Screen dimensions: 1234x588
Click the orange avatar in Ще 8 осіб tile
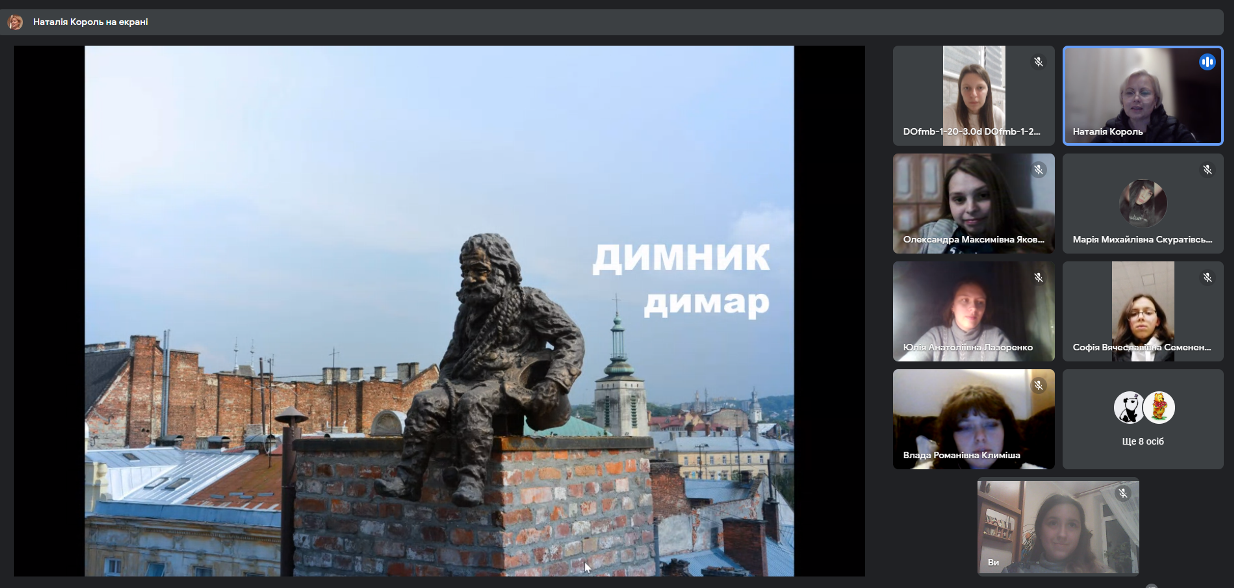(1158, 407)
